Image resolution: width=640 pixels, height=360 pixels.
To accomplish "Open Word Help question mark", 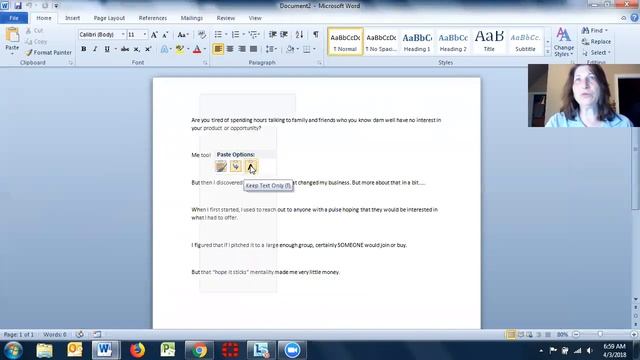I will tap(634, 18).
